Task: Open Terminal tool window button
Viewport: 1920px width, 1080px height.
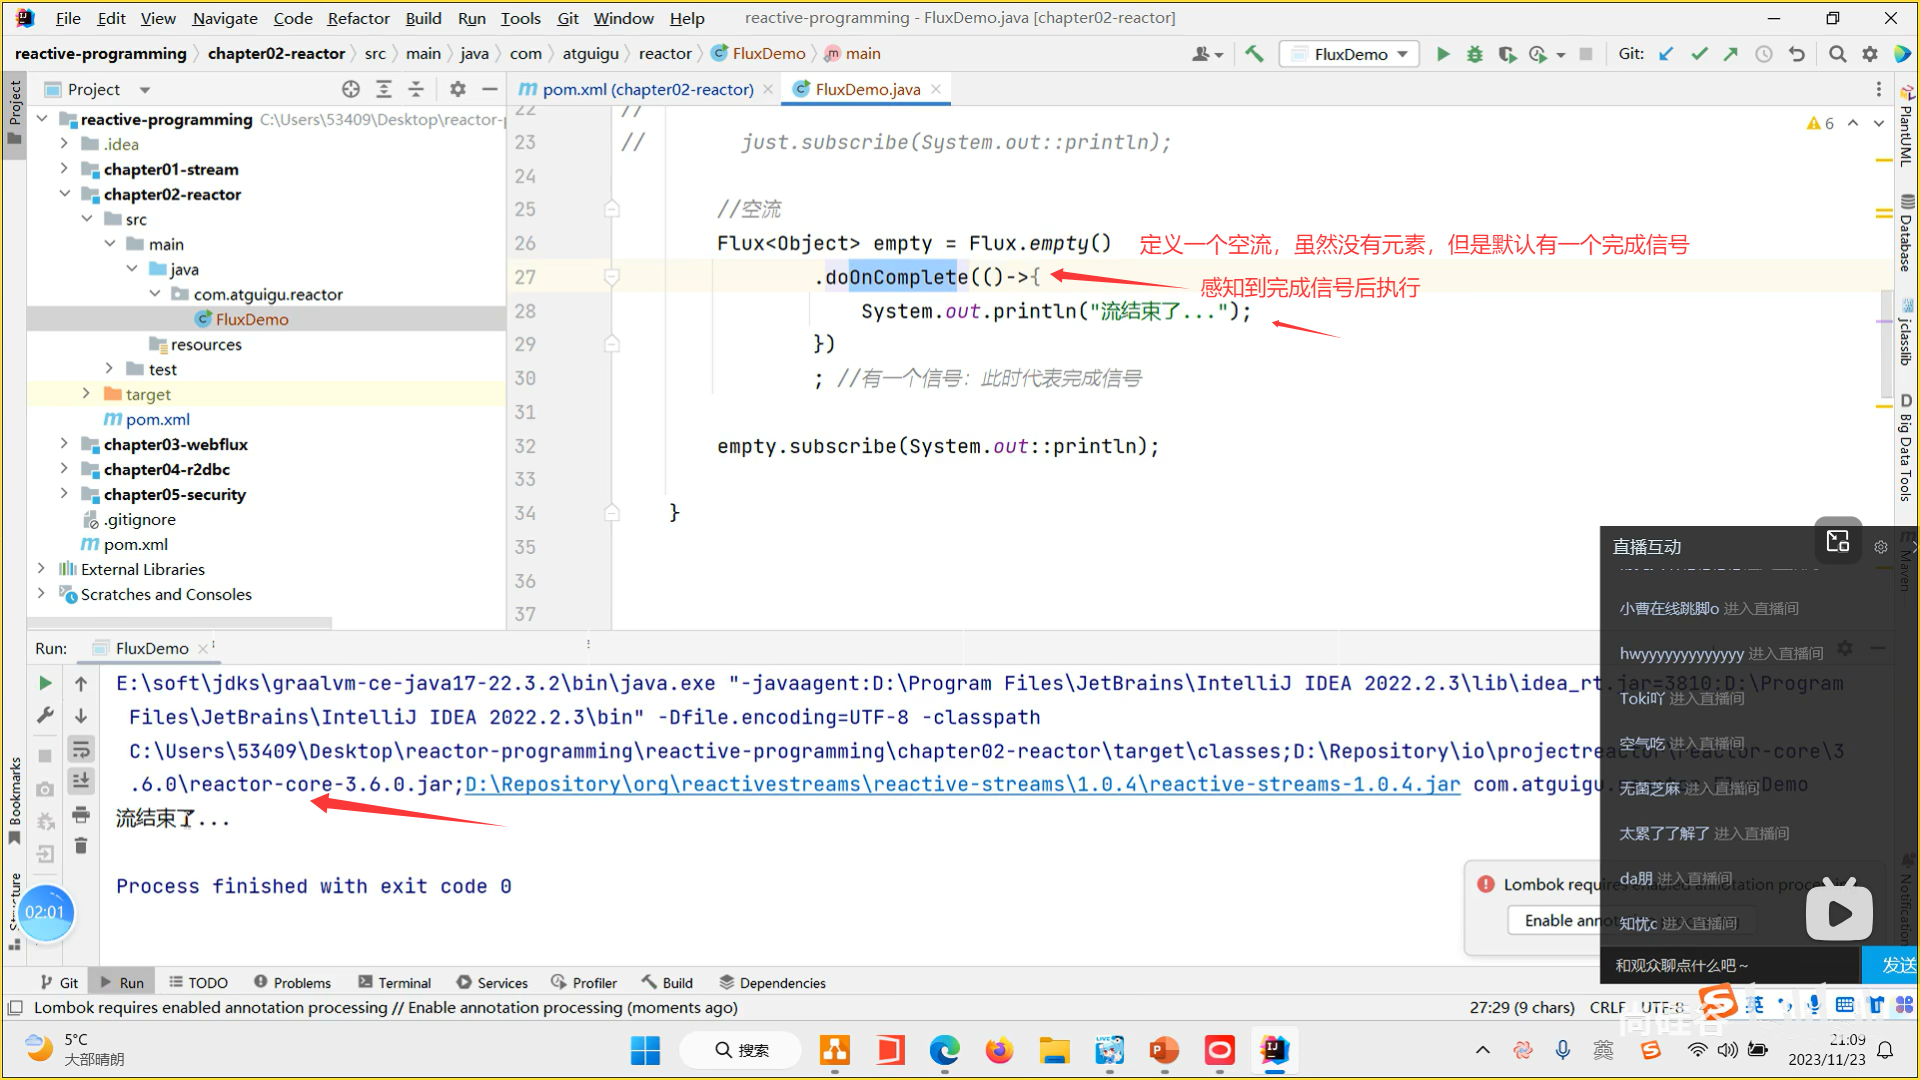Action: pos(394,983)
